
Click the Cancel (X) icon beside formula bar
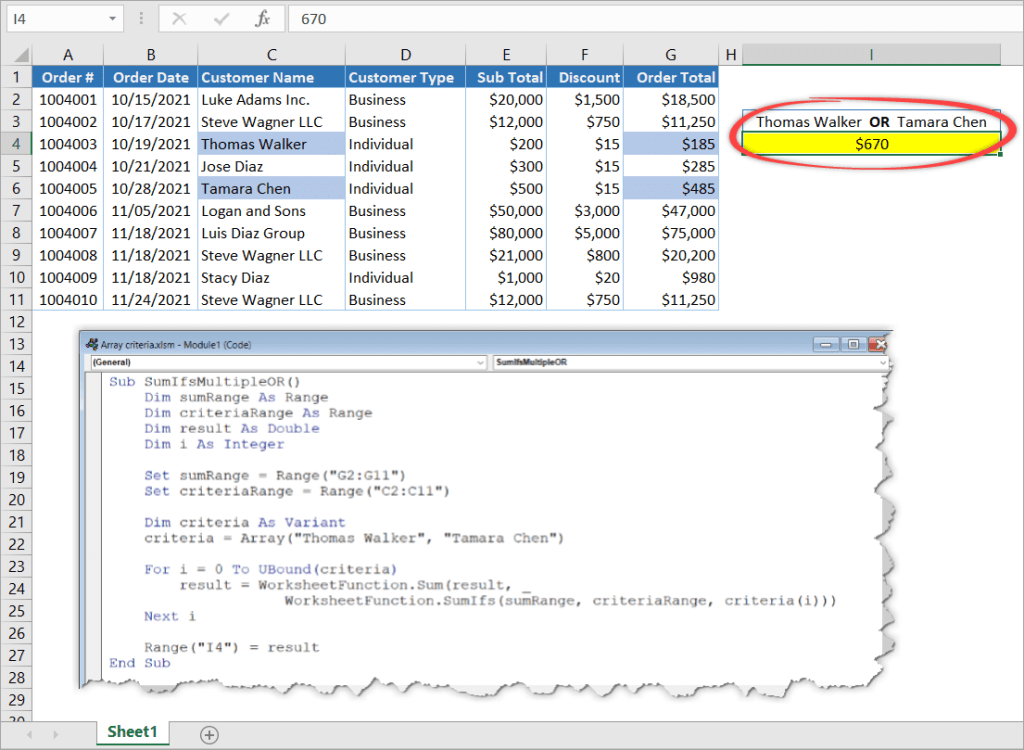tap(181, 18)
